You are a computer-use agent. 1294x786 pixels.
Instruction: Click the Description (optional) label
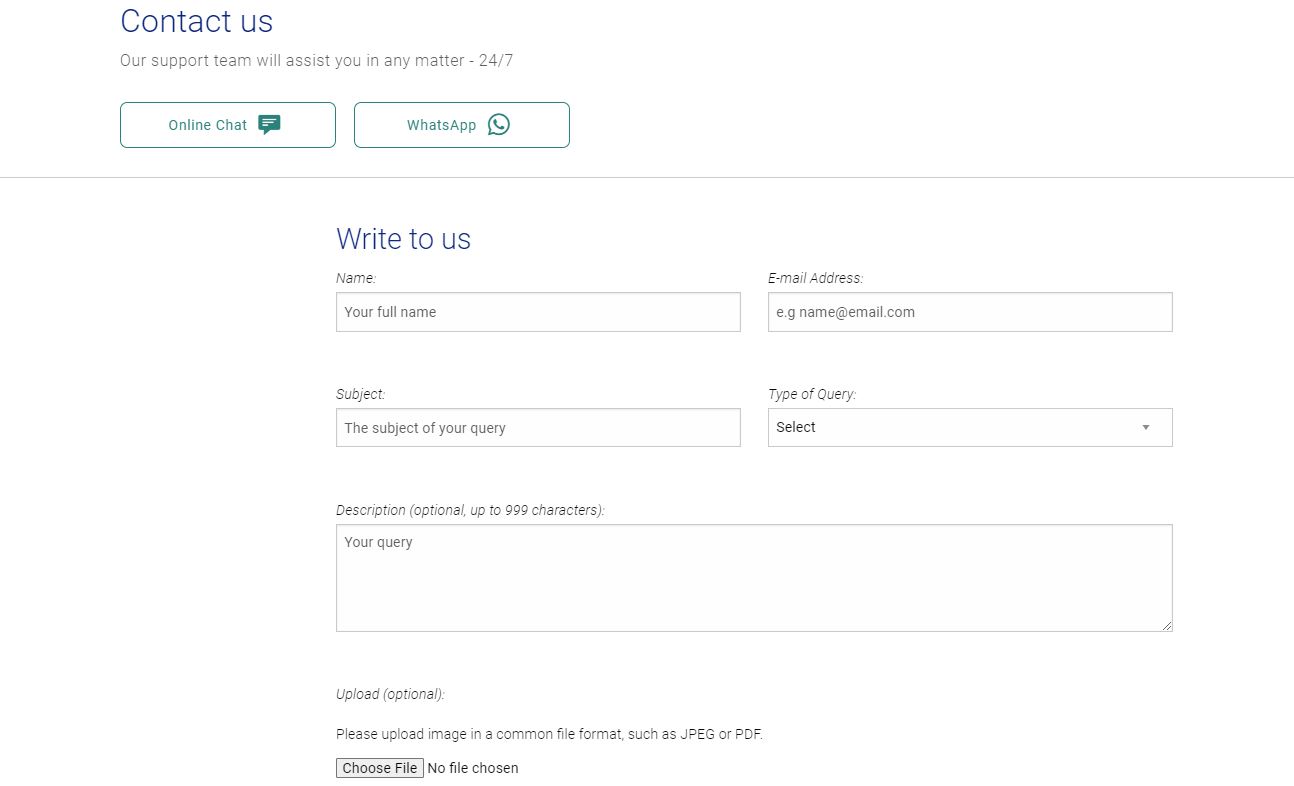click(x=470, y=510)
